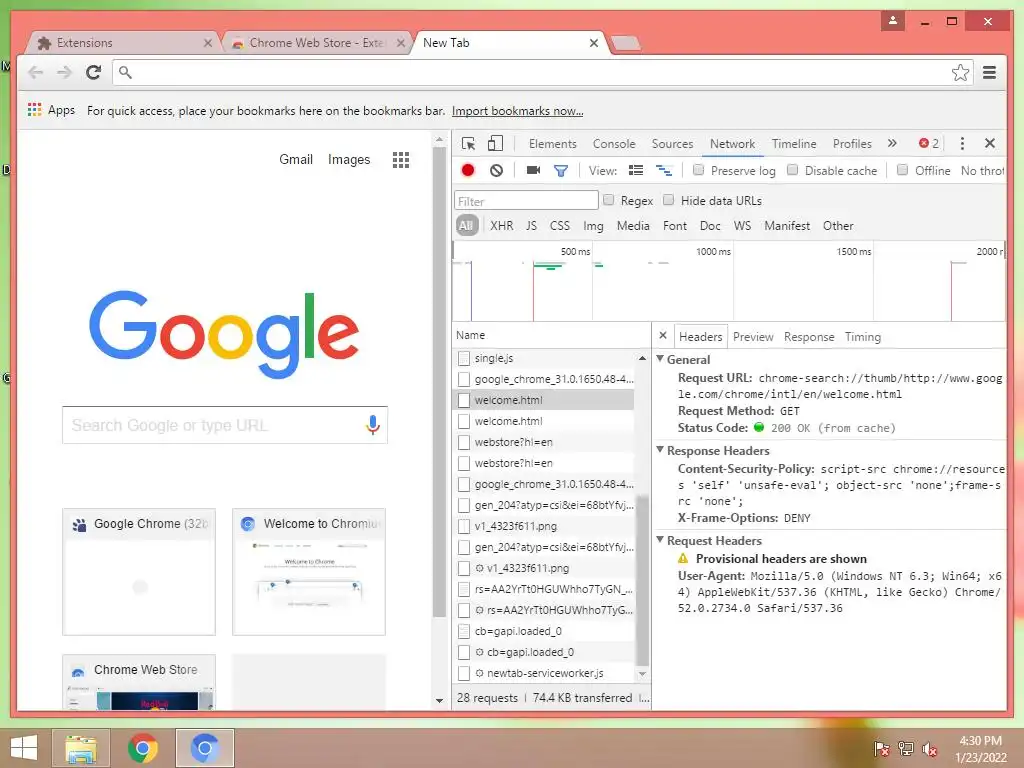
Task: Open the Preview tab of the request
Action: tap(753, 337)
